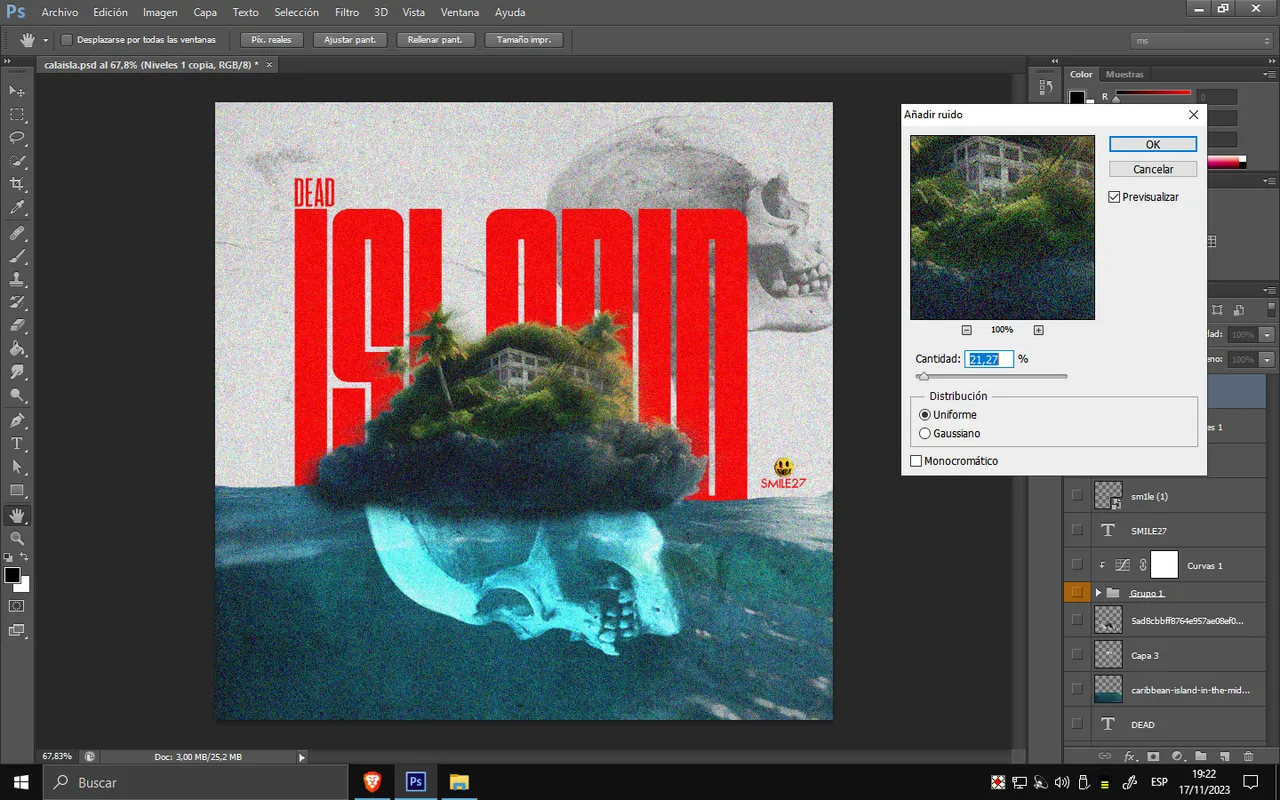Open Brave browser from the taskbar
This screenshot has width=1280, height=800.
point(372,782)
